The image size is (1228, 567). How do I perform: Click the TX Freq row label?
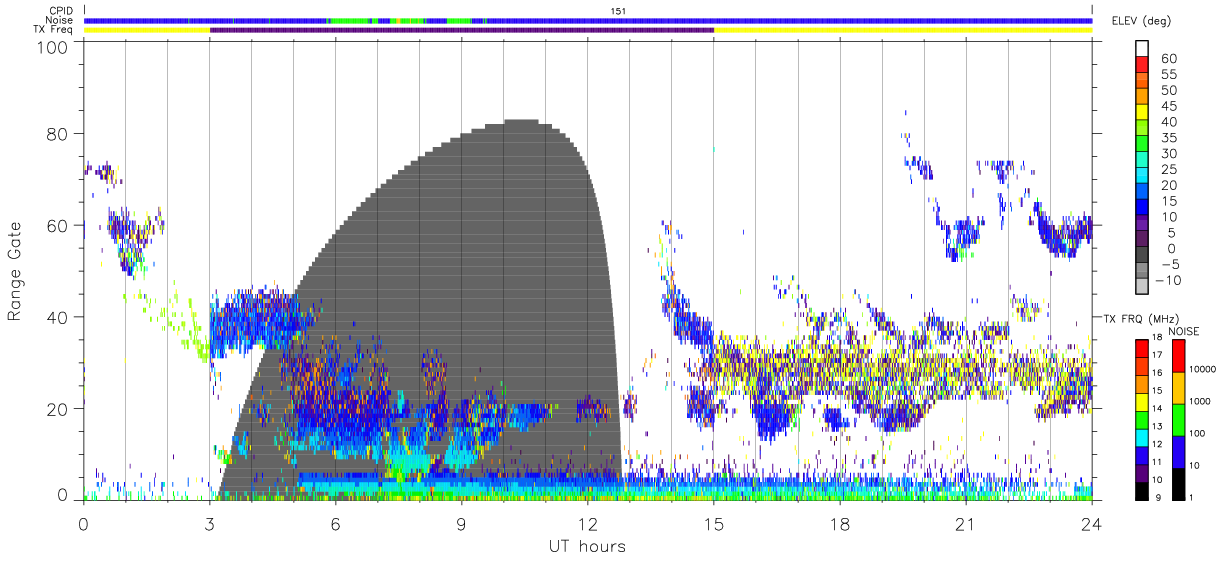[53, 30]
